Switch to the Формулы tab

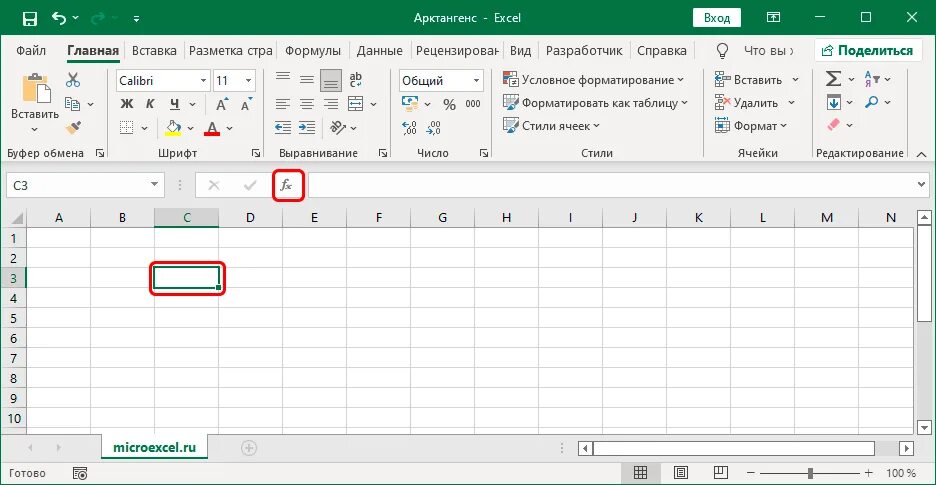click(313, 51)
